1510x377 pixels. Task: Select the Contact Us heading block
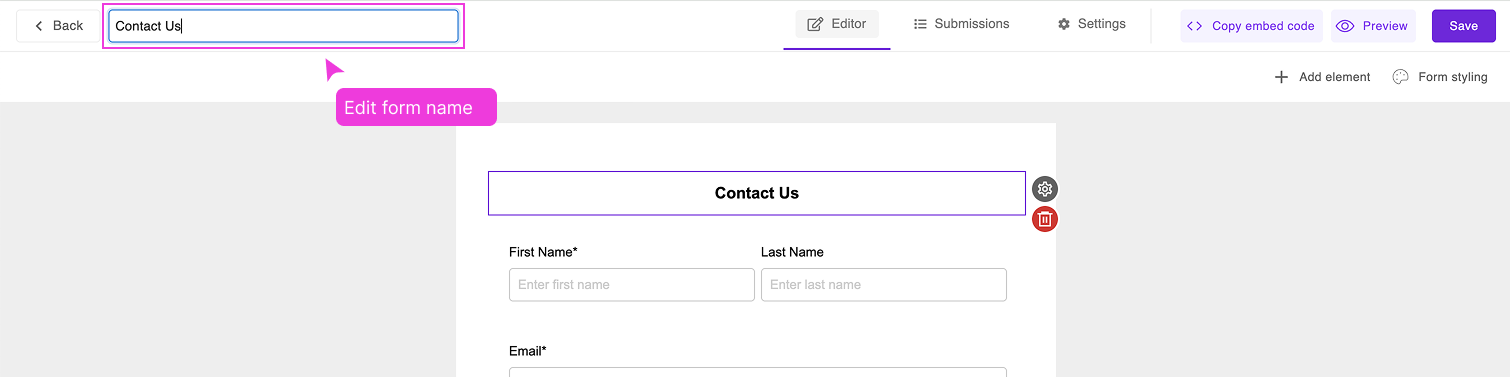[x=757, y=193]
